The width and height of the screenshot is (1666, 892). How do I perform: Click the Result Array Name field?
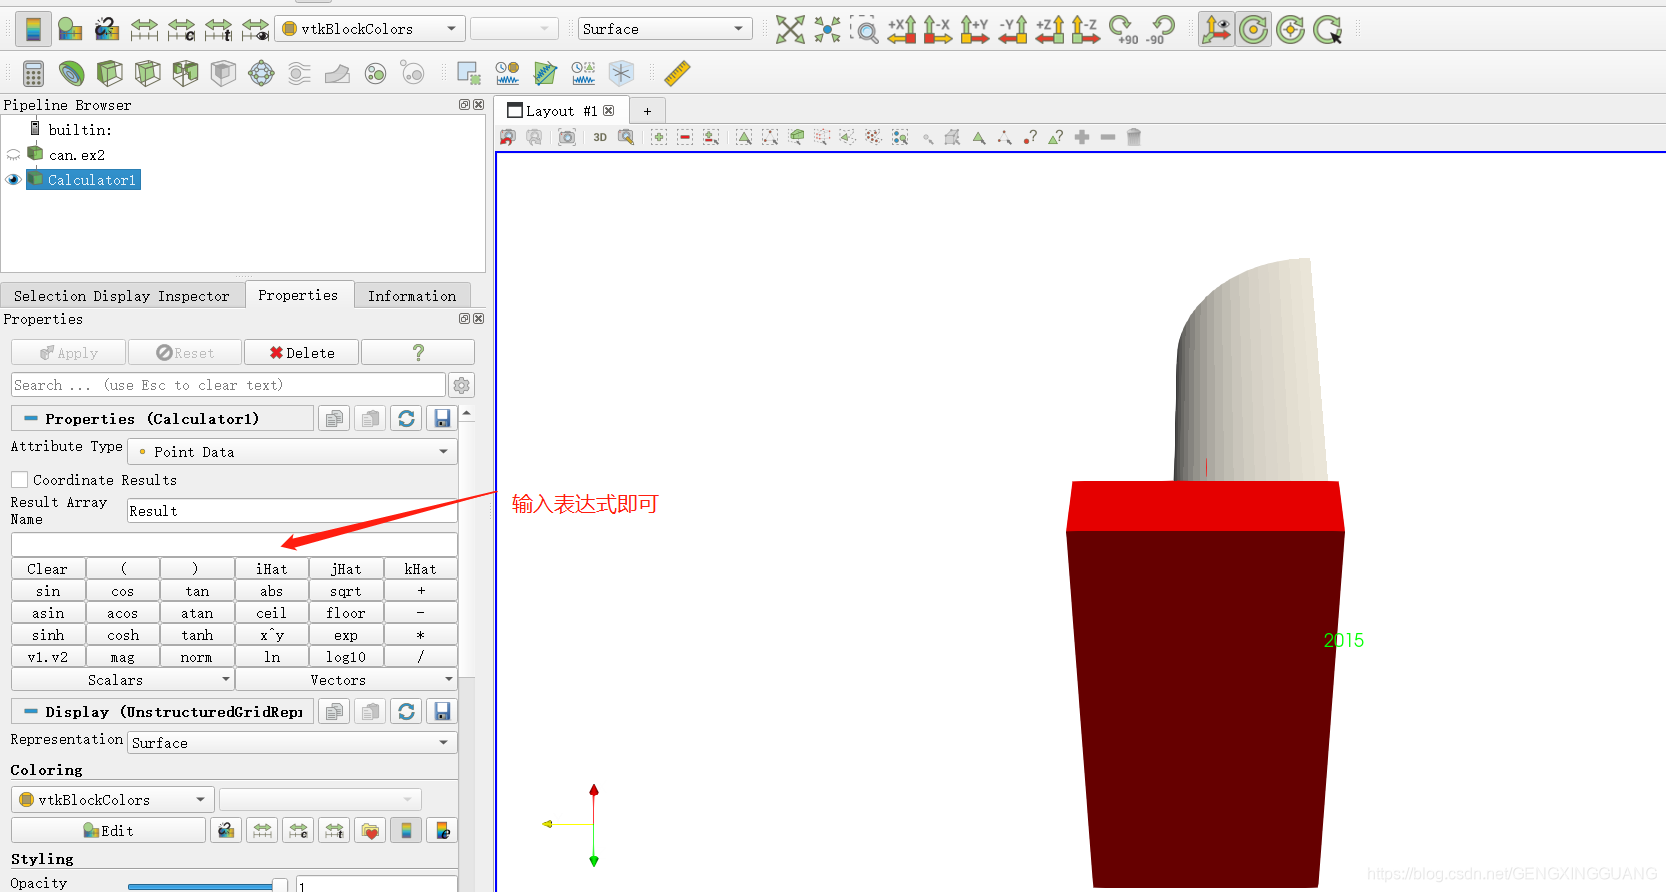coord(292,511)
